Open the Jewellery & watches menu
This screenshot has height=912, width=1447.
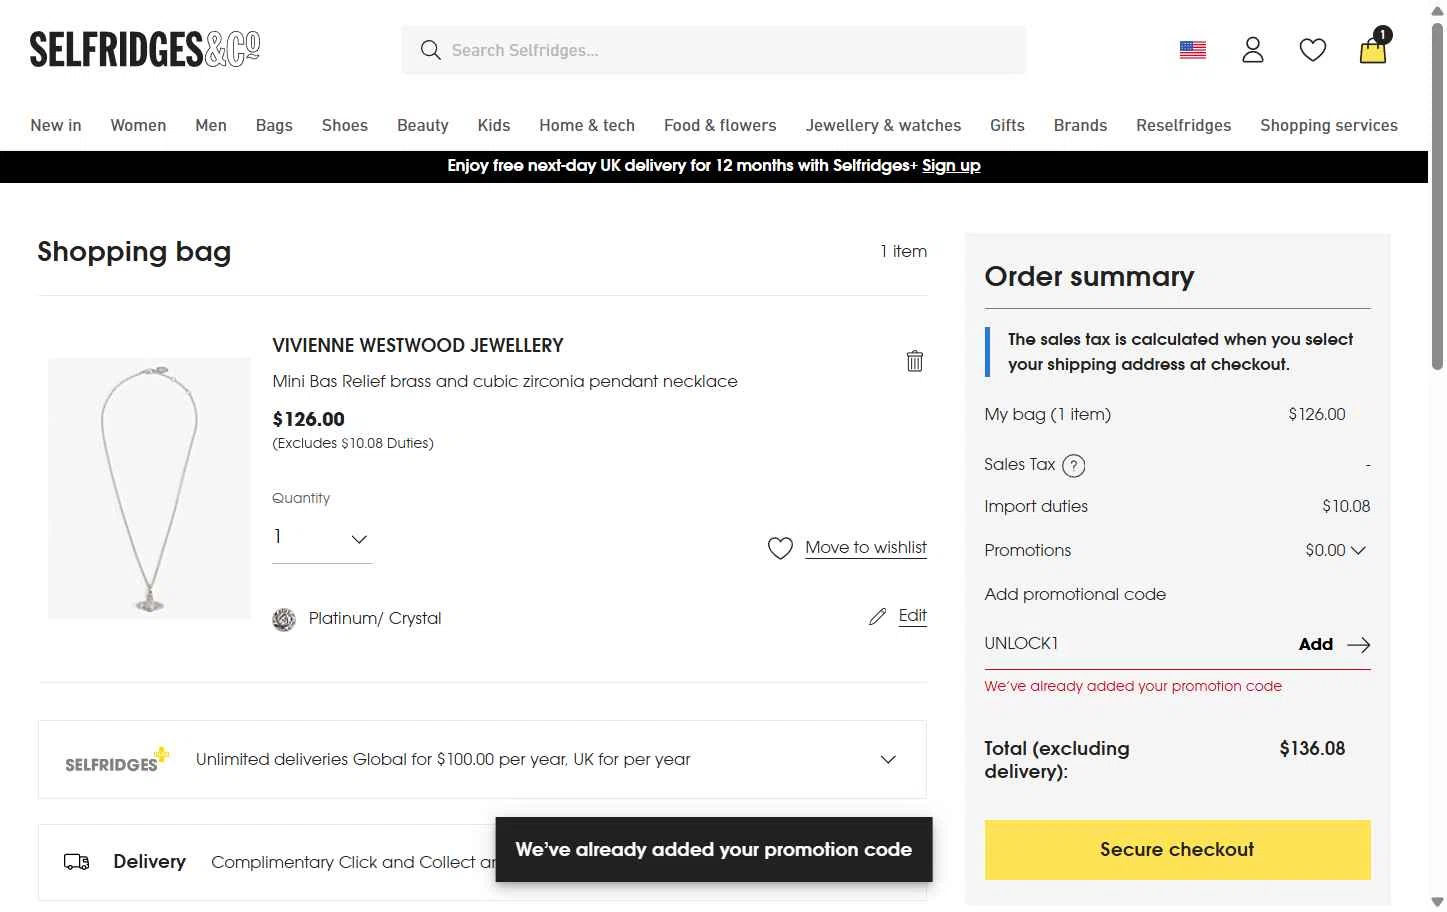[x=884, y=125]
